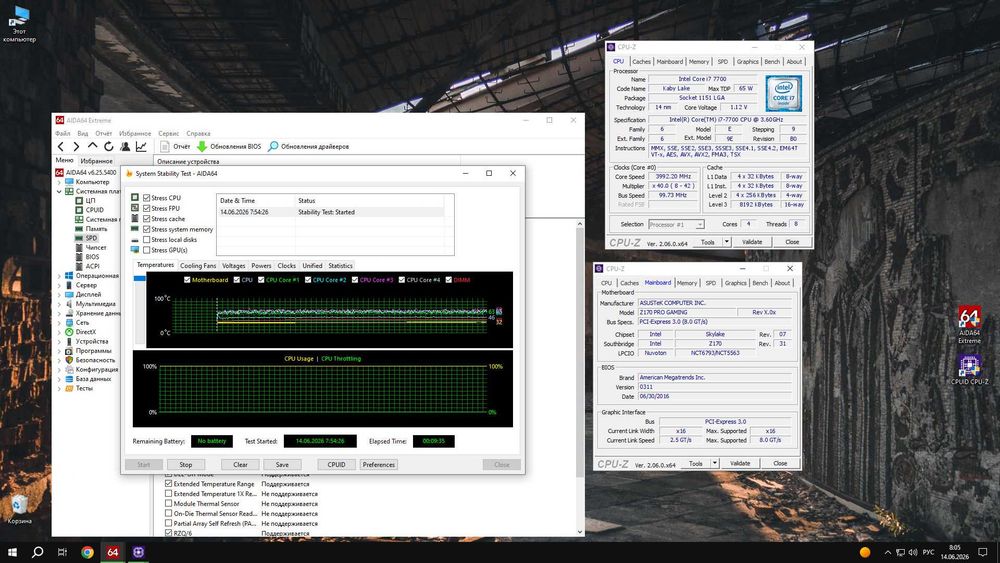
Task: Open Файл menu in AIDA64
Action: (62, 133)
